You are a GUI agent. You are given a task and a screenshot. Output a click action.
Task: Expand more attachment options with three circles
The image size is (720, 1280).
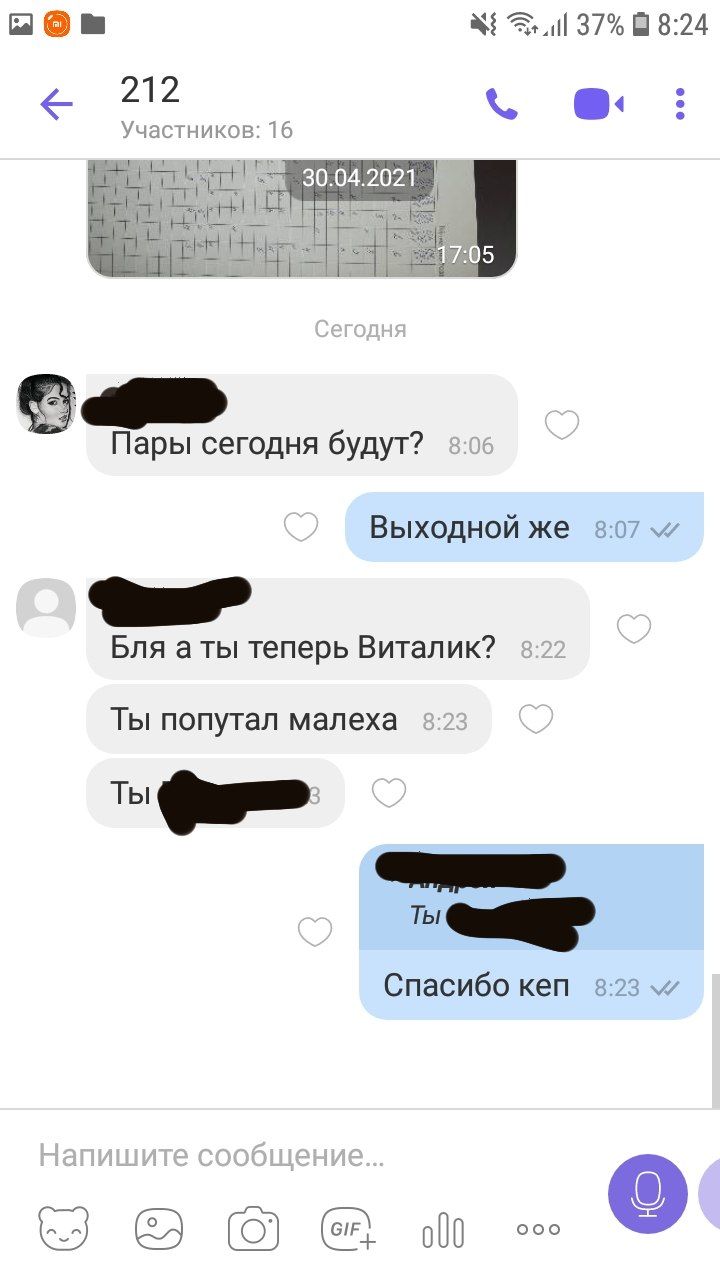coord(538,1229)
